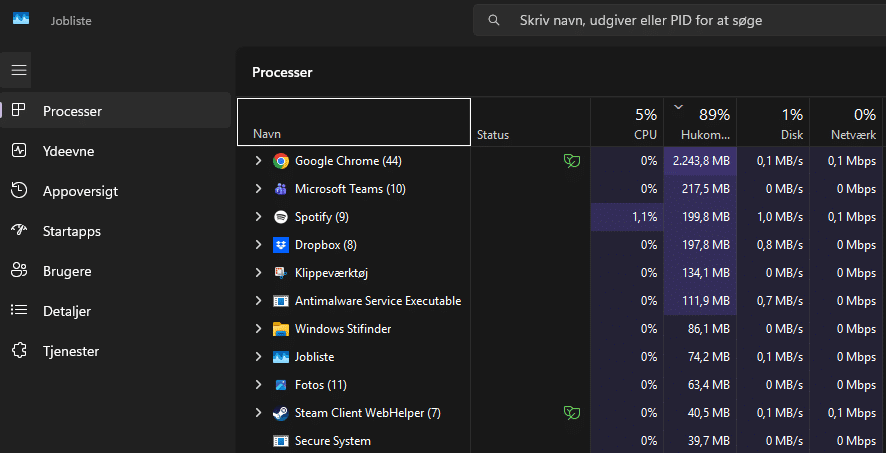Expand the Google Chrome (44) group
Viewport: 886px width, 453px height.
[258, 161]
